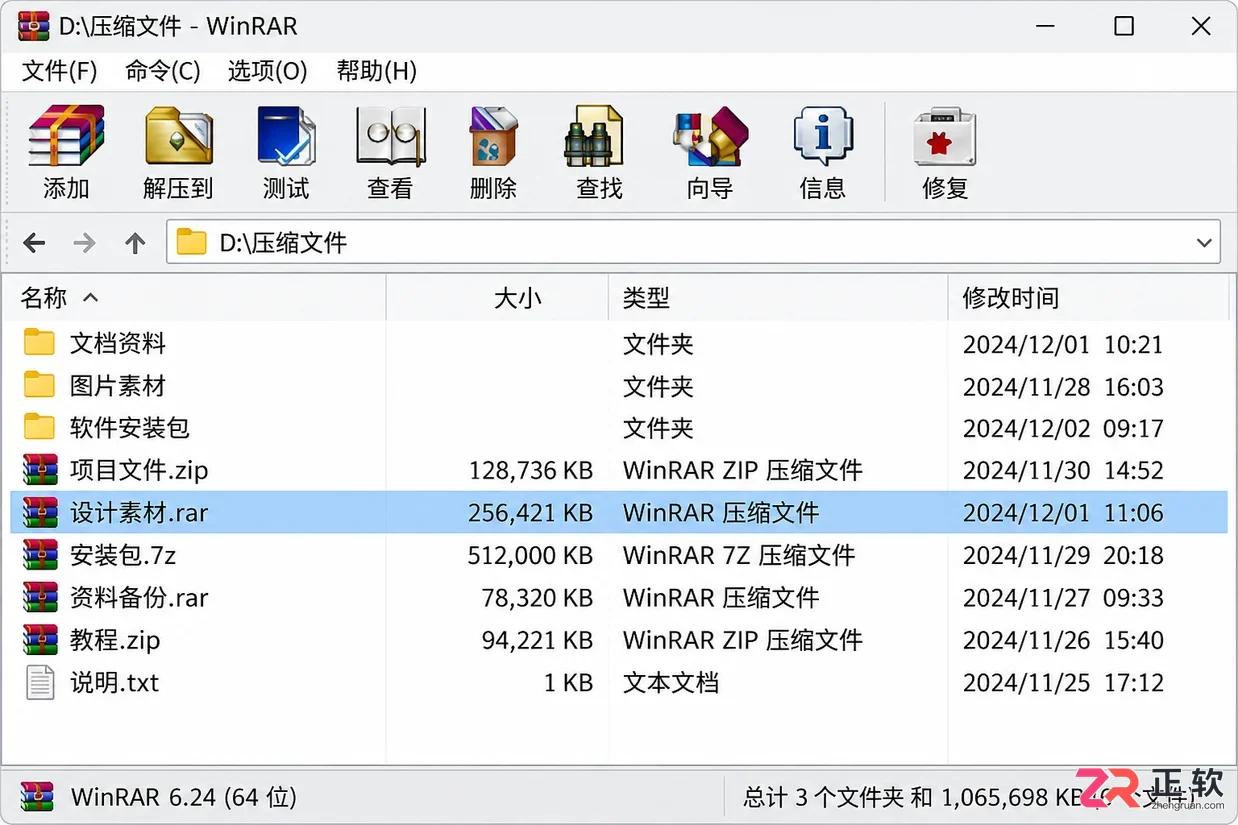This screenshot has height=825, width=1238.
Task: Minimize the WinRAR window
Action: pyautogui.click(x=1047, y=26)
